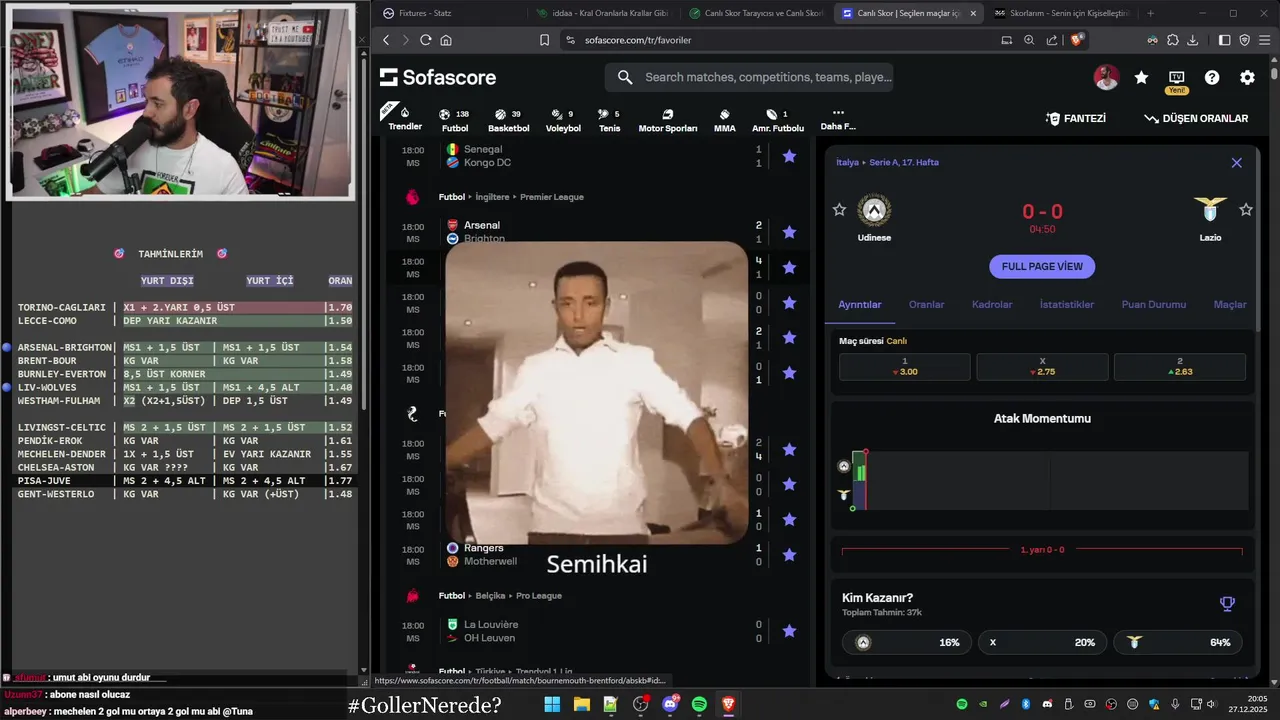Click the browser back arrow
Viewport: 1280px width, 720px height.
(x=386, y=40)
